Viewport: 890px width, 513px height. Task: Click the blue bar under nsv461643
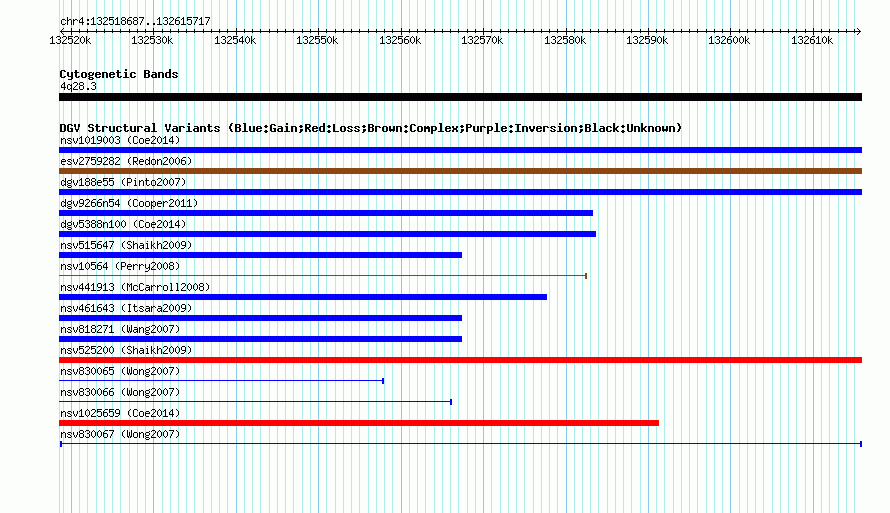pos(261,318)
